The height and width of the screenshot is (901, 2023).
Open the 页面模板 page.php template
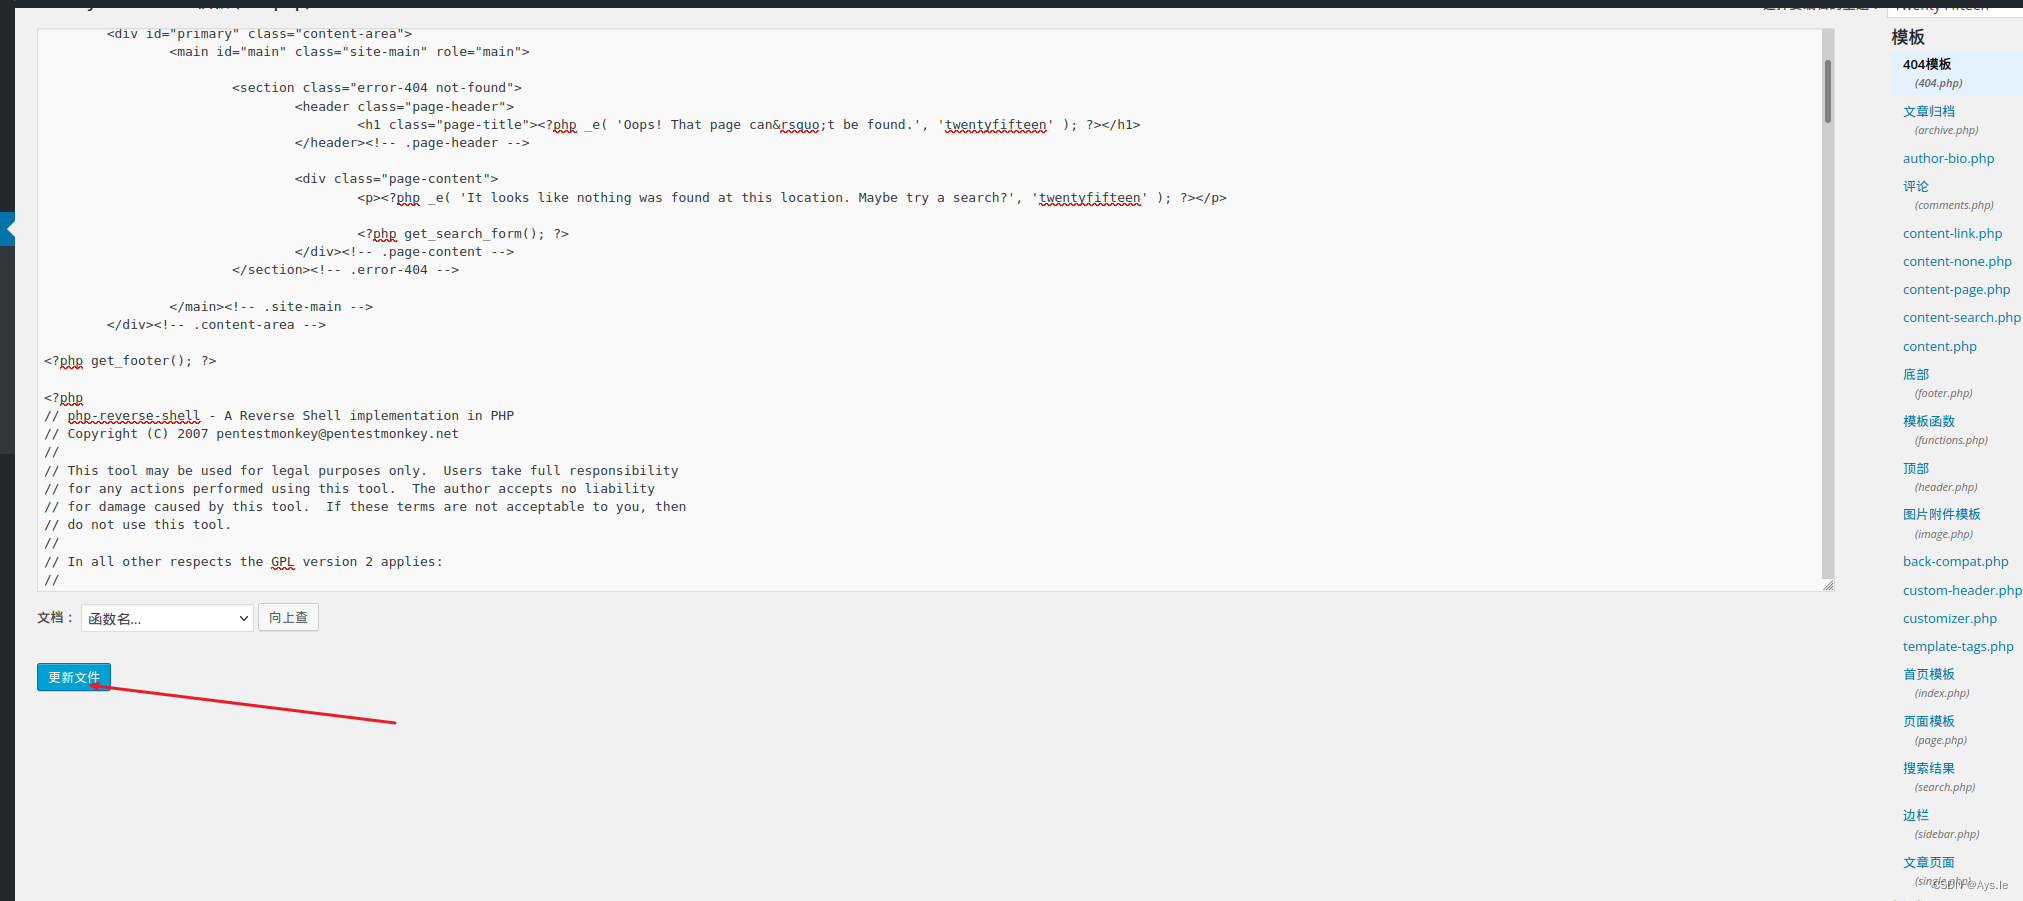pyautogui.click(x=1929, y=721)
